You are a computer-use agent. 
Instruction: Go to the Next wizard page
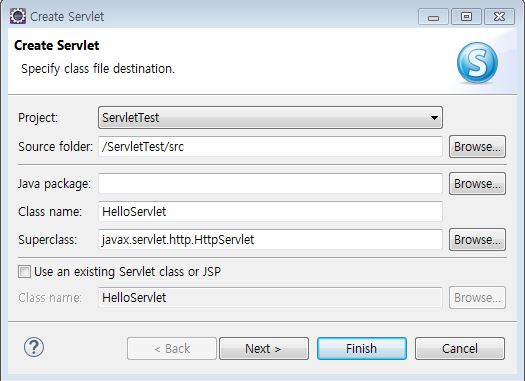264,349
